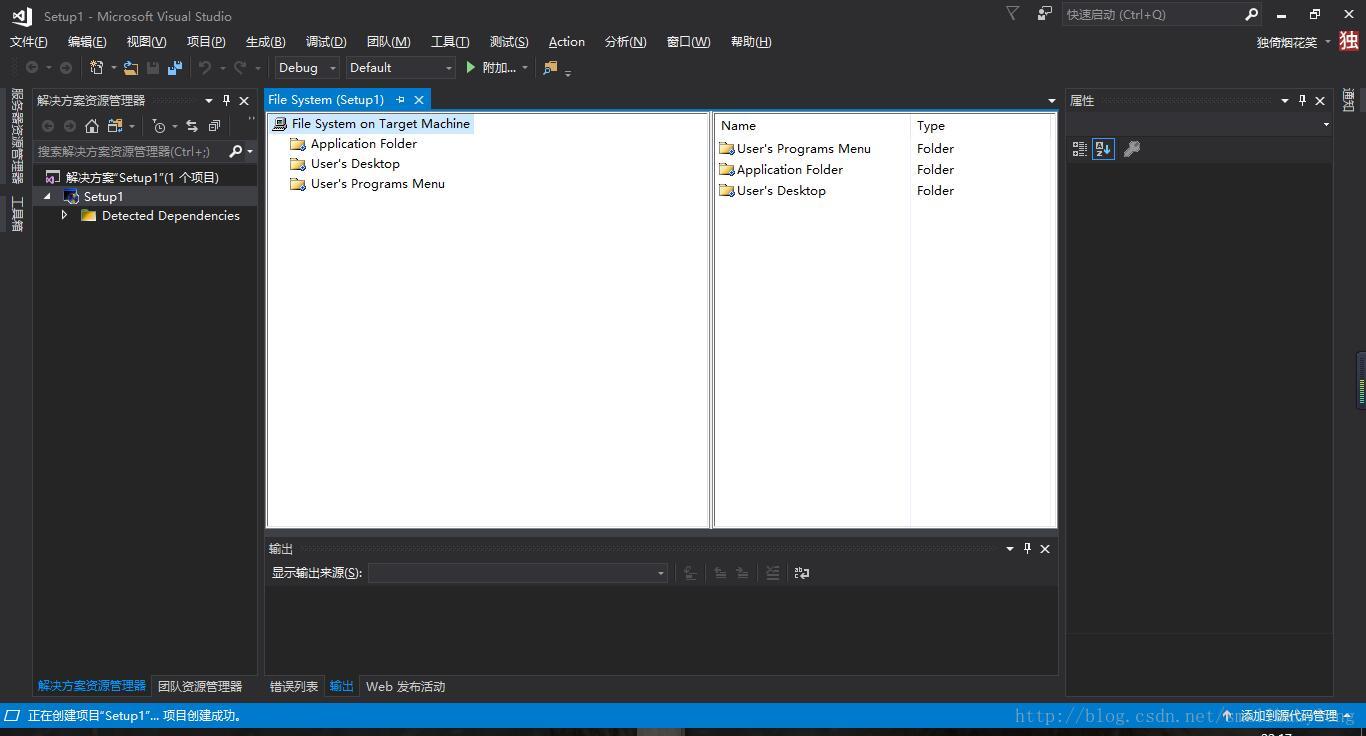
Task: Close the Output panel
Action: click(x=1045, y=549)
